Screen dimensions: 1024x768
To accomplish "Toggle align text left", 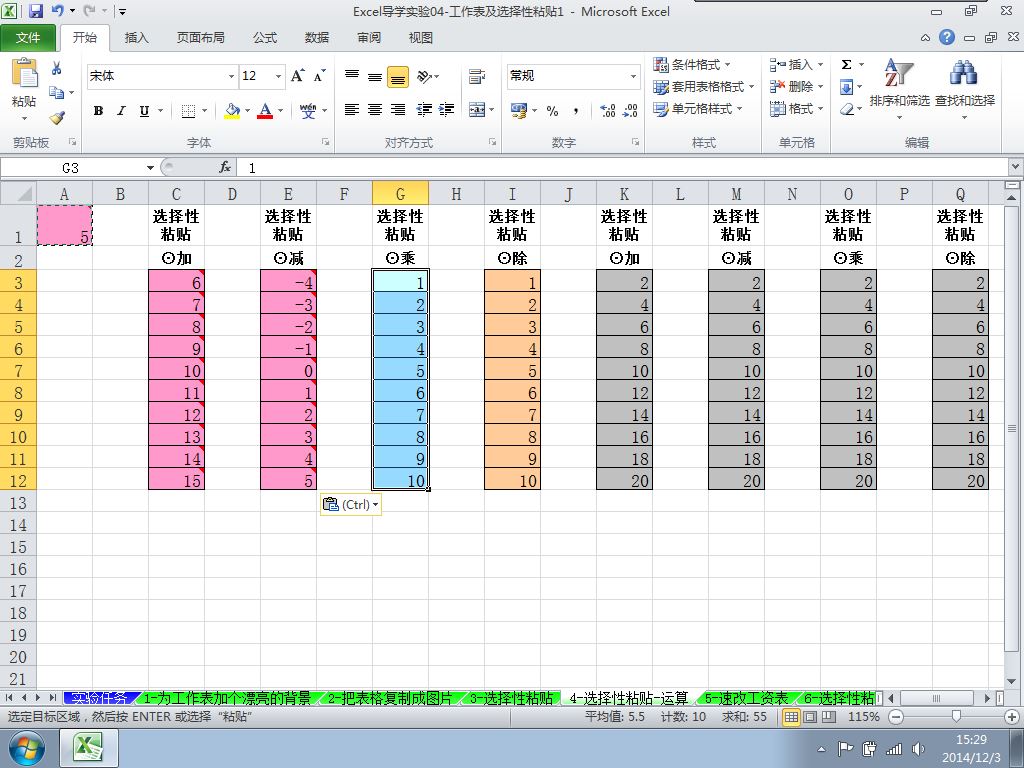I will [352, 110].
